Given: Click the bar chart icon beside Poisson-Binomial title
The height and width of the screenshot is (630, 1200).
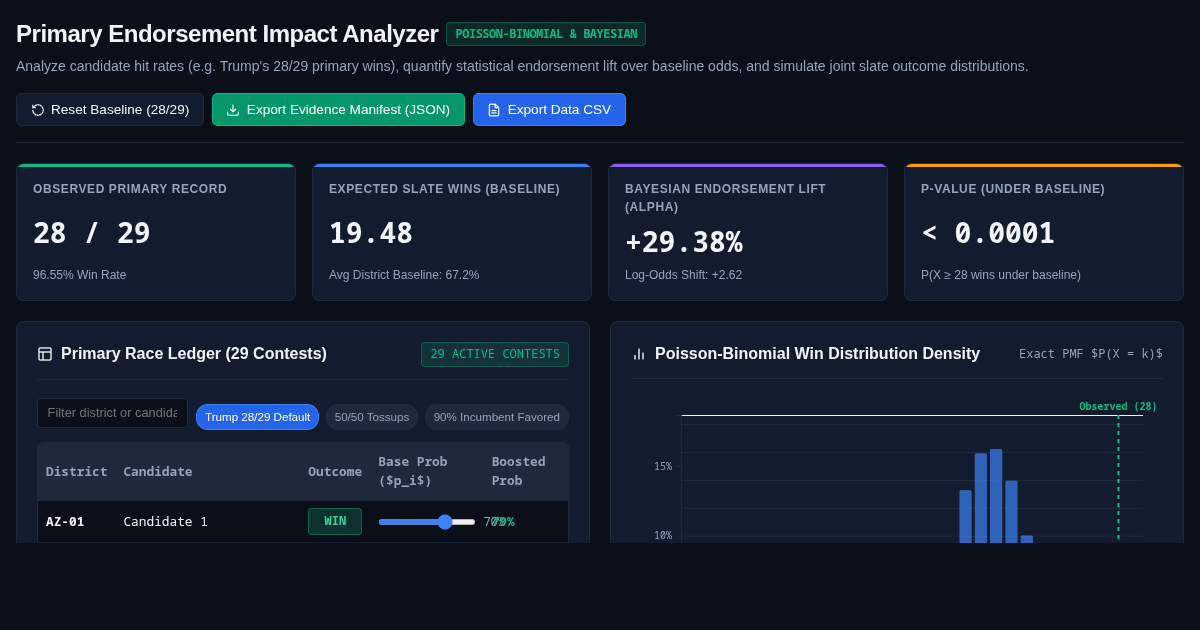Looking at the screenshot, I should pyautogui.click(x=639, y=354).
